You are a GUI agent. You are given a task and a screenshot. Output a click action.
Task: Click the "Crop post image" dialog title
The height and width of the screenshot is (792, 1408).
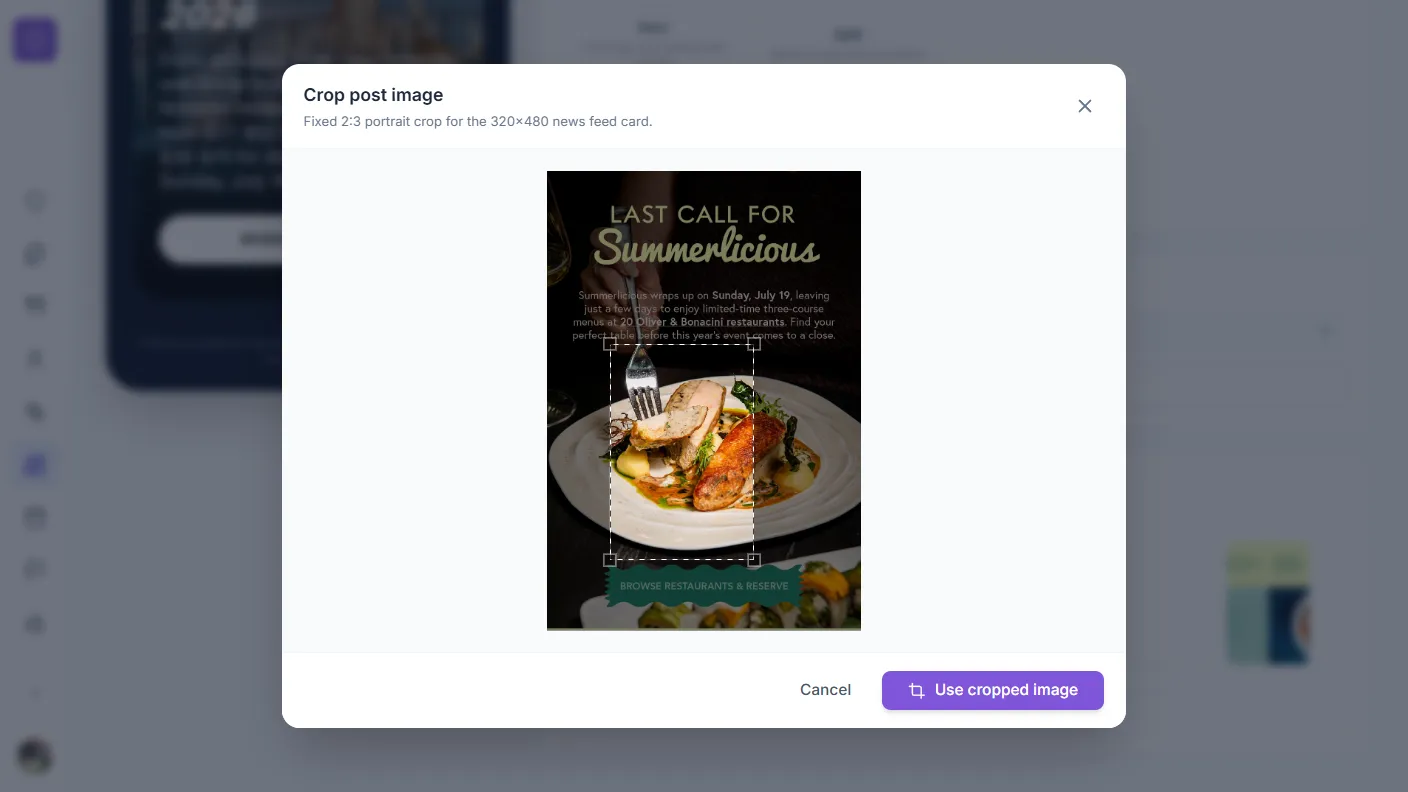tap(373, 95)
